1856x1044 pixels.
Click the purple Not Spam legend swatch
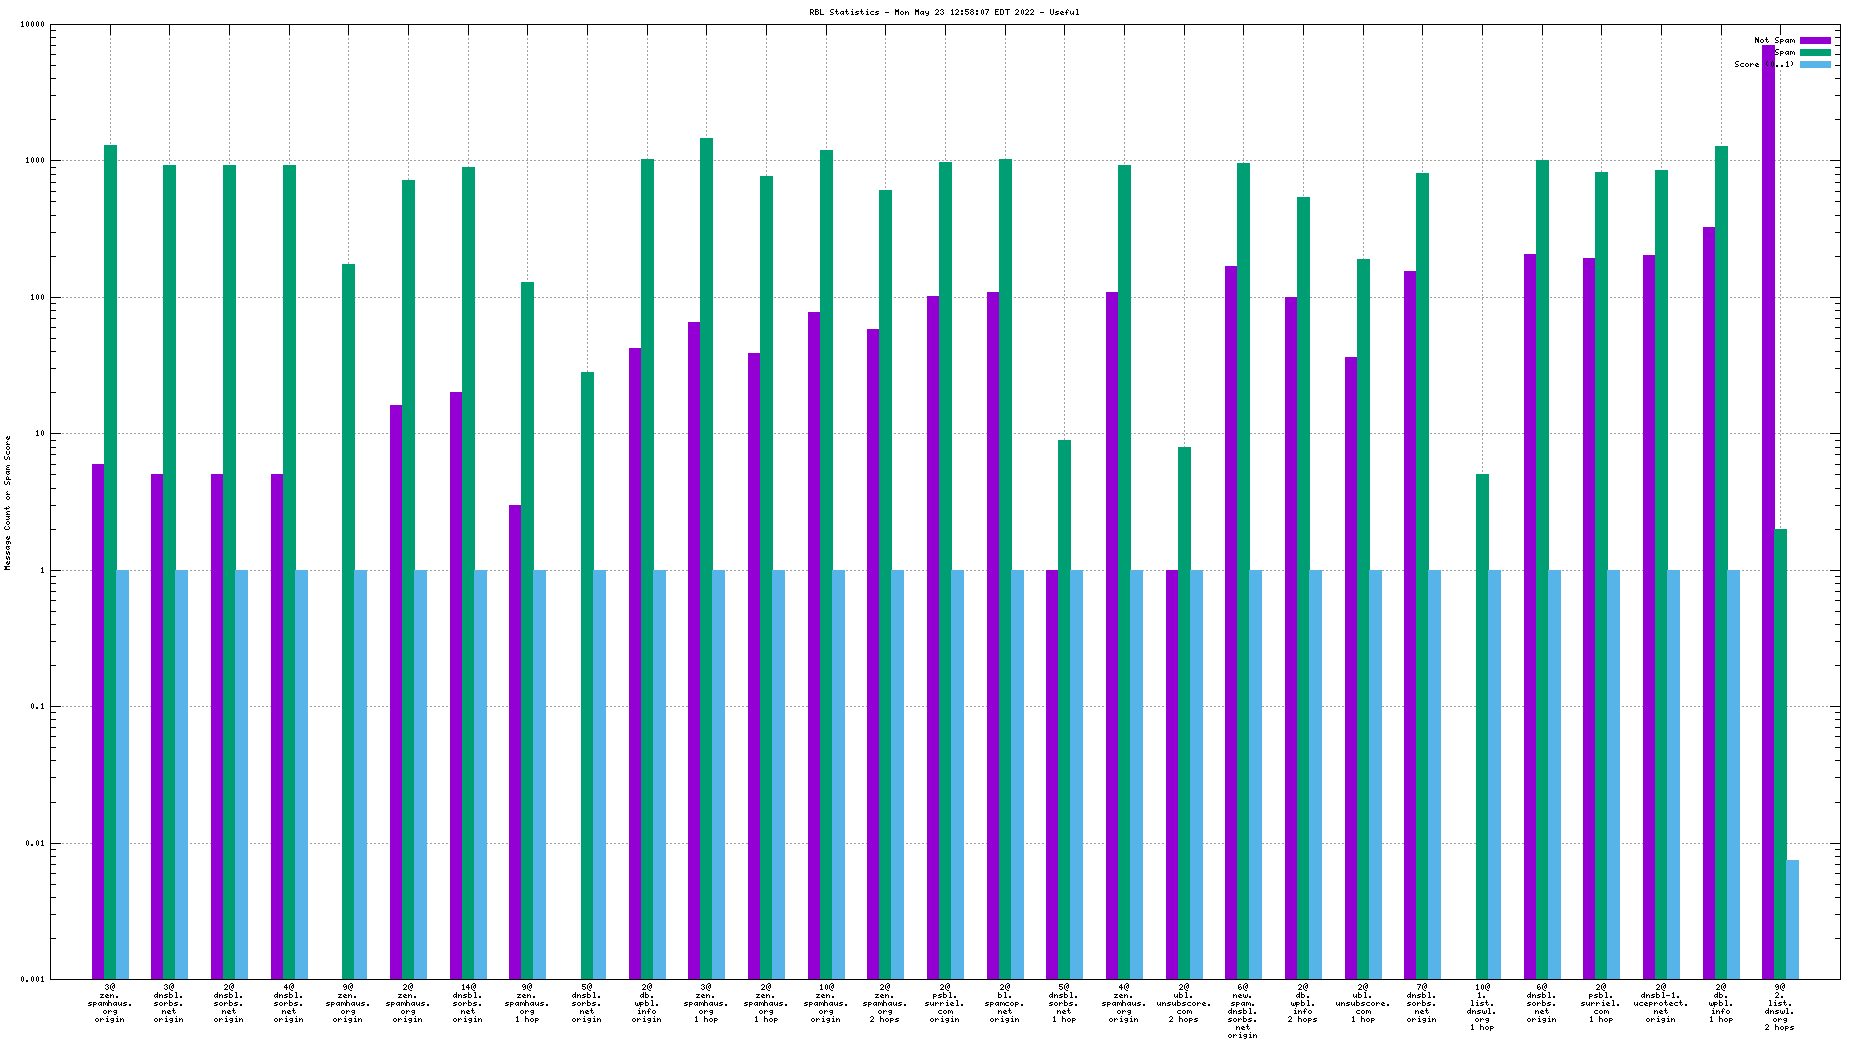1815,41
